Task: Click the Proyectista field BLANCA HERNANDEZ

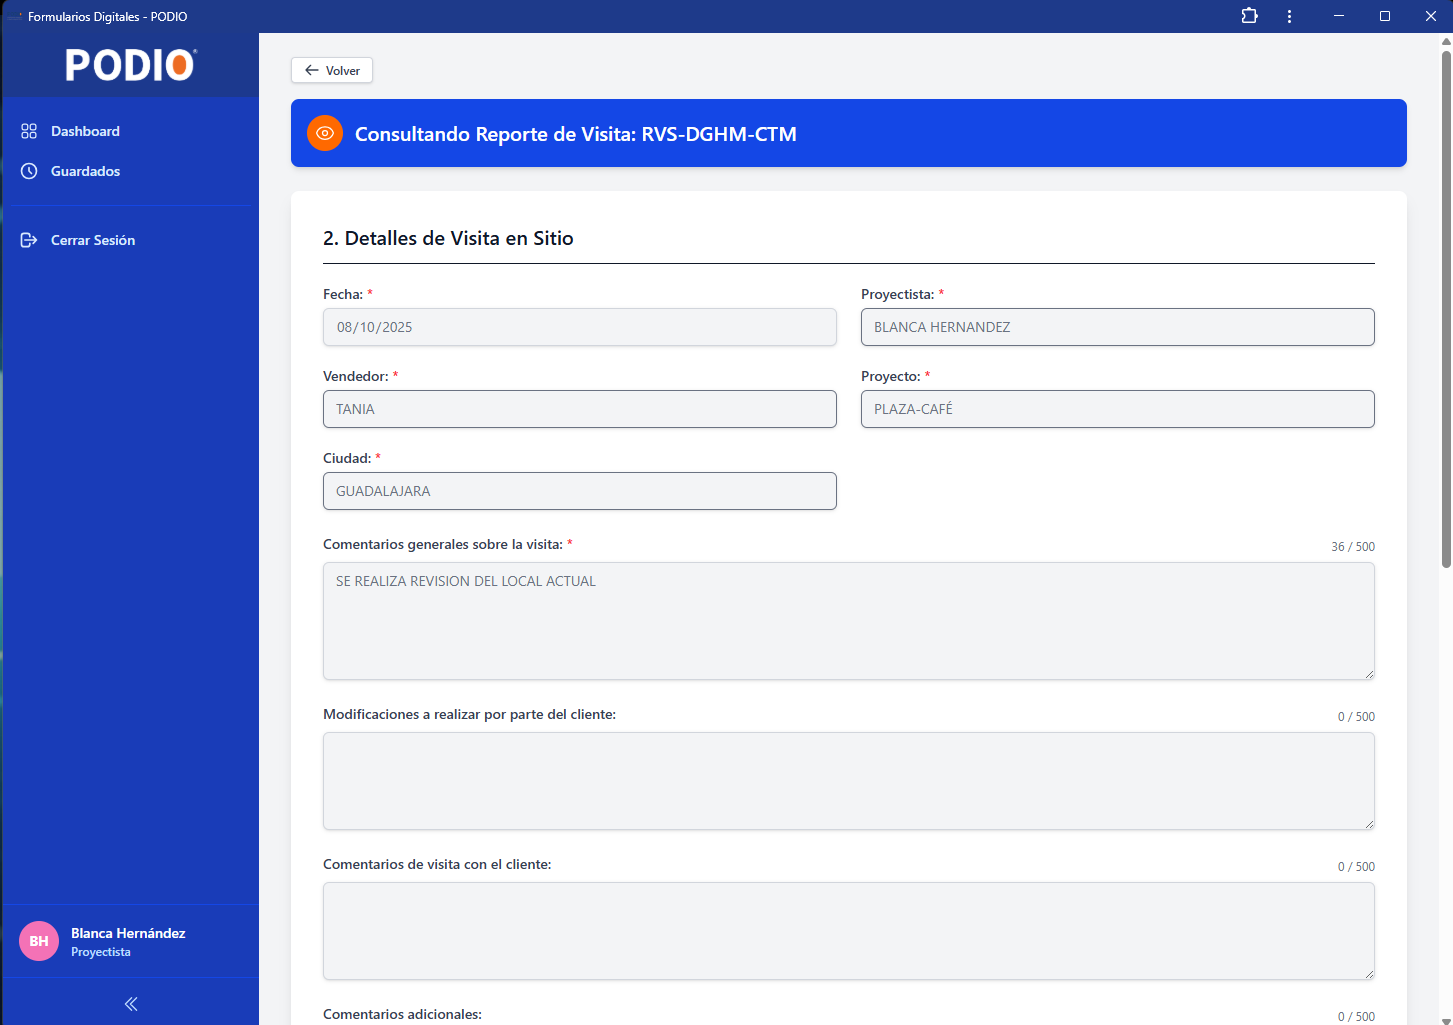Action: [1118, 327]
